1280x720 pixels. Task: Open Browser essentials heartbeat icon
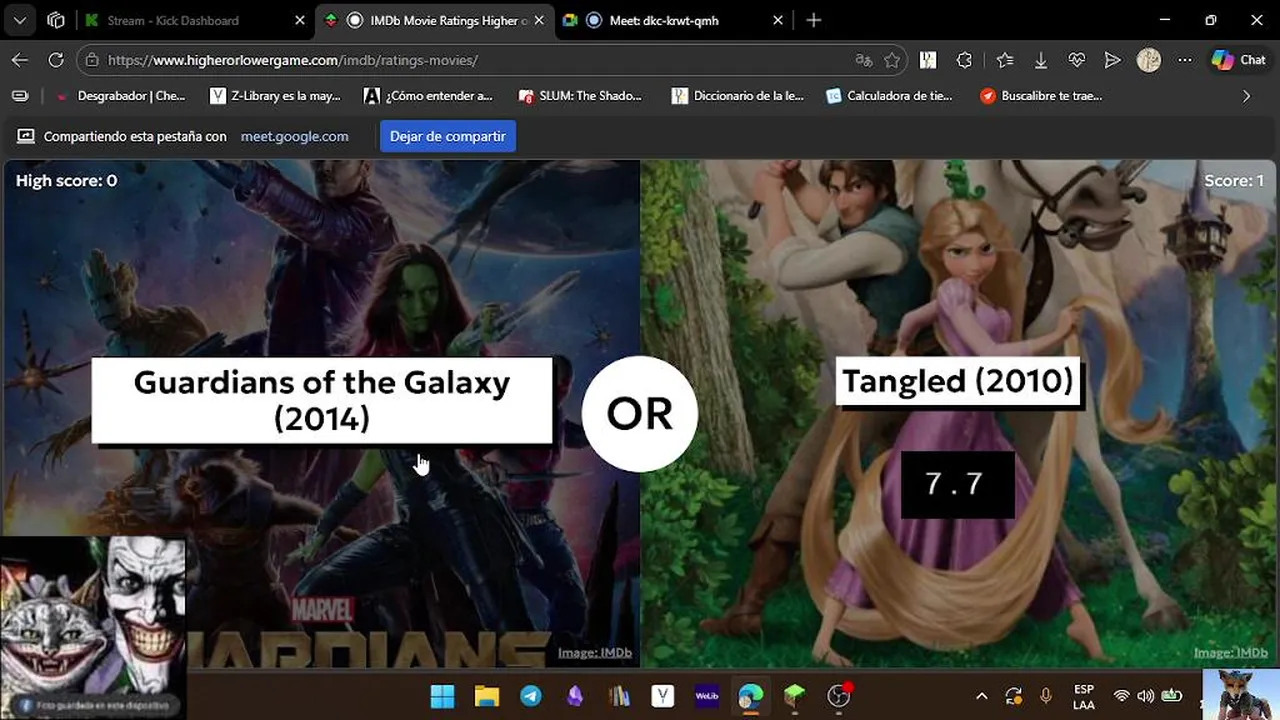[x=1077, y=60]
